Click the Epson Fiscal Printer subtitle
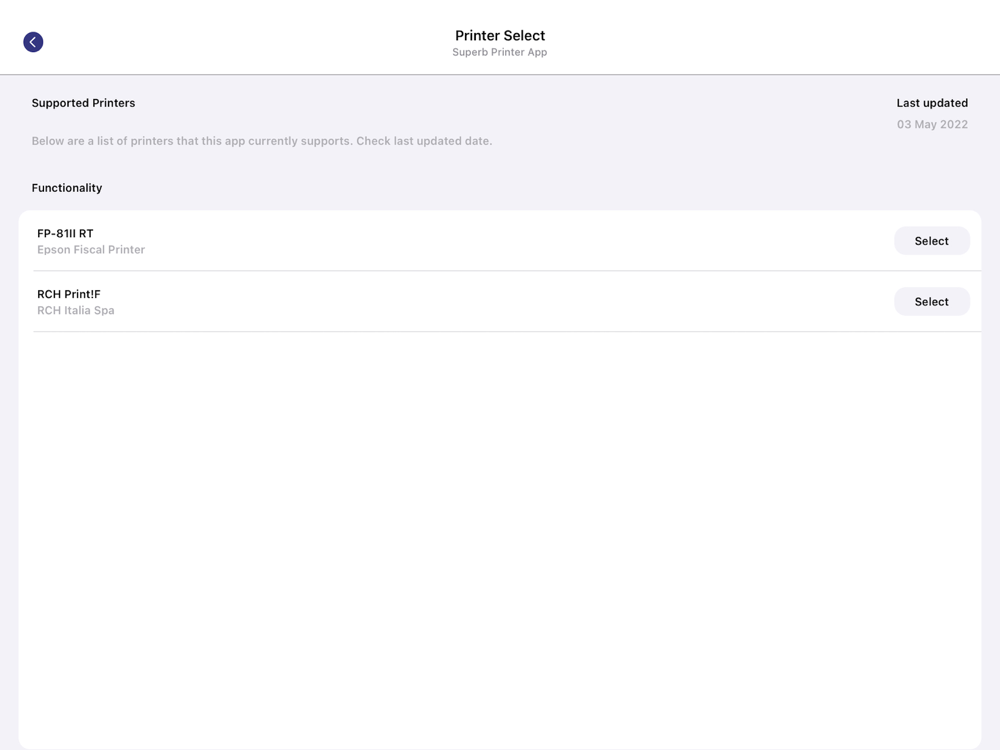 (x=91, y=250)
